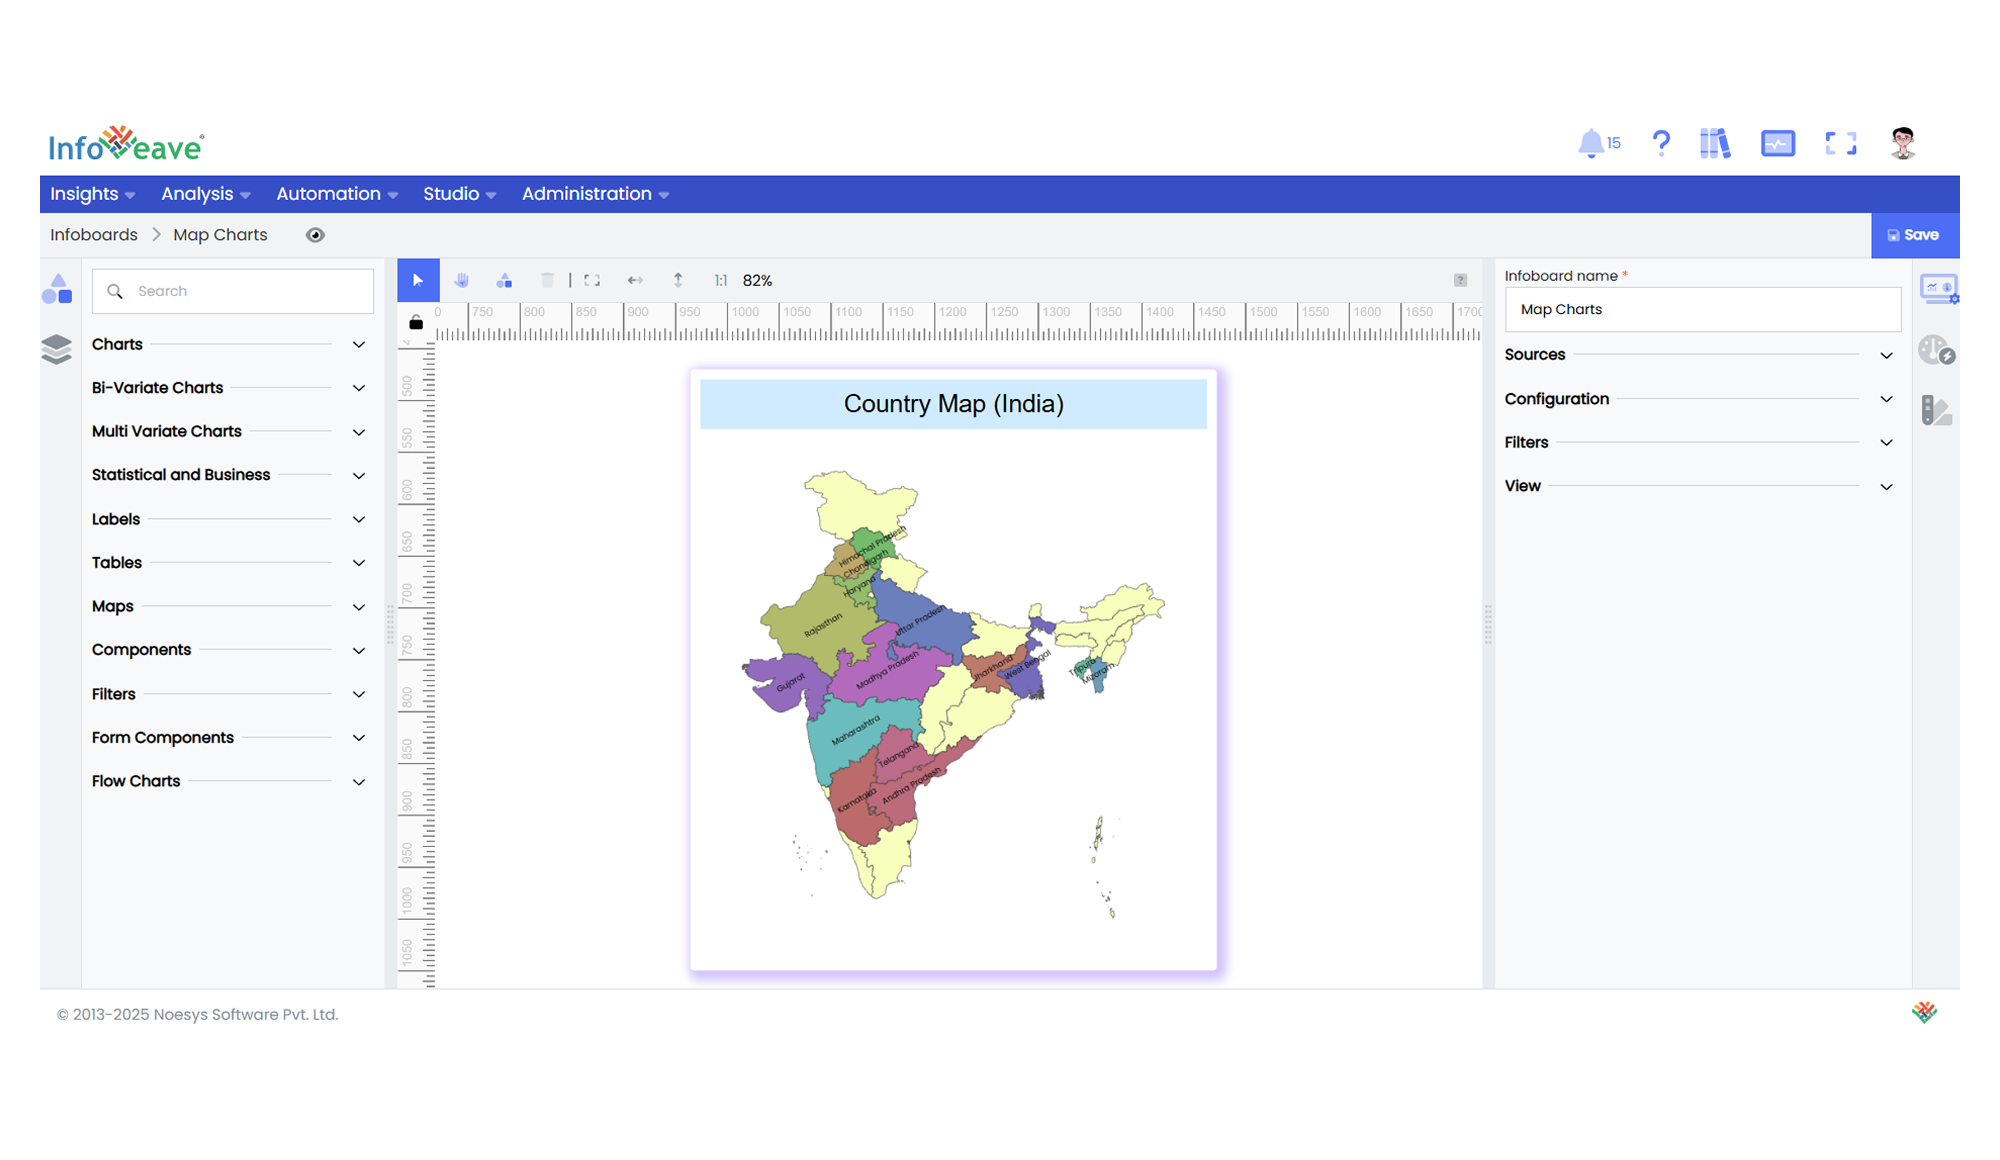Toggle the ruler lock icon
Image resolution: width=2000 pixels, height=1160 pixels.
click(416, 322)
